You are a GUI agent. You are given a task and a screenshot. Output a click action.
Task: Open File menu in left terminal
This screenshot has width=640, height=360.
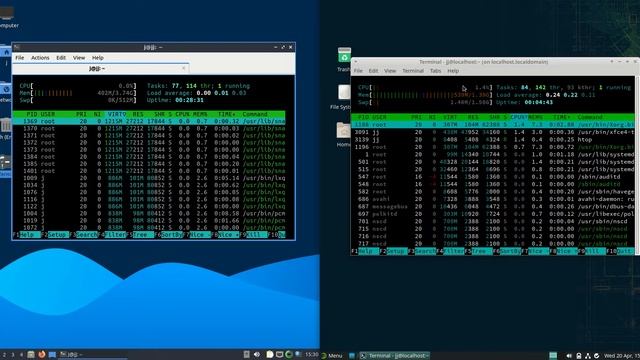coord(20,58)
